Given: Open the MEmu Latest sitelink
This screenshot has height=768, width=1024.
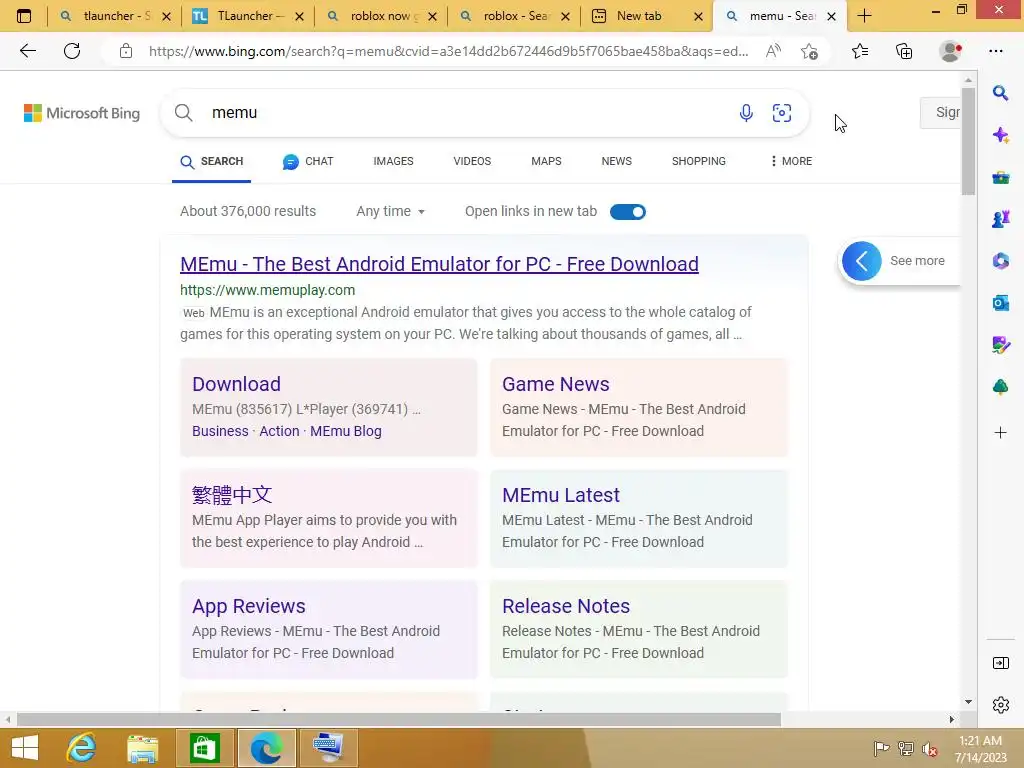Looking at the screenshot, I should tap(560, 495).
